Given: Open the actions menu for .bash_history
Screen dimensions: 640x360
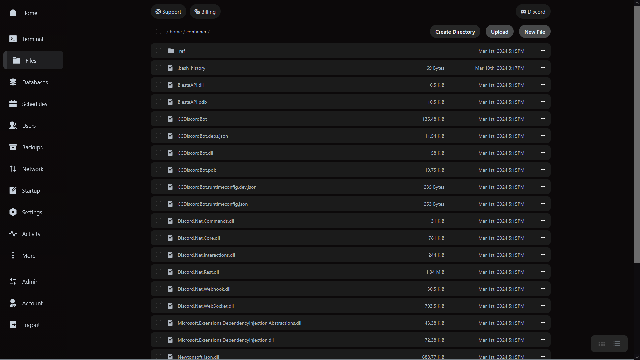Looking at the screenshot, I should click(x=543, y=68).
